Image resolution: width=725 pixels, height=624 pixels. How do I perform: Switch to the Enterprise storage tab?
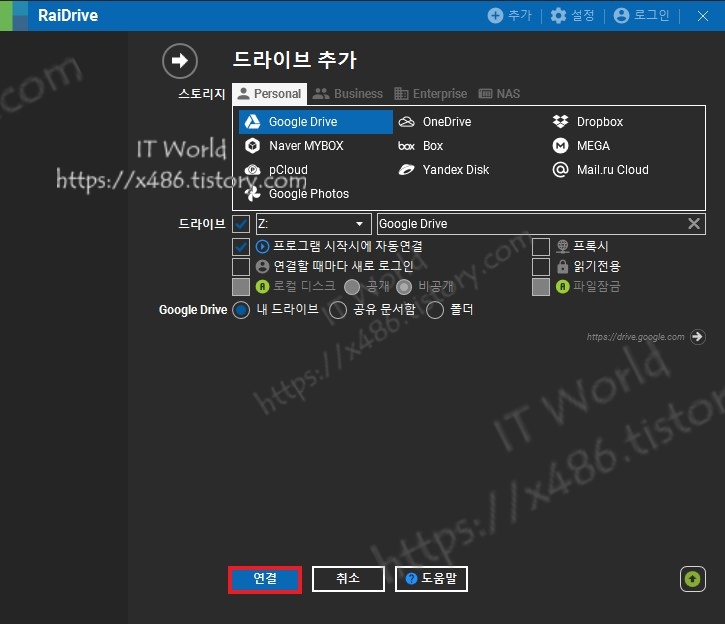click(x=430, y=94)
